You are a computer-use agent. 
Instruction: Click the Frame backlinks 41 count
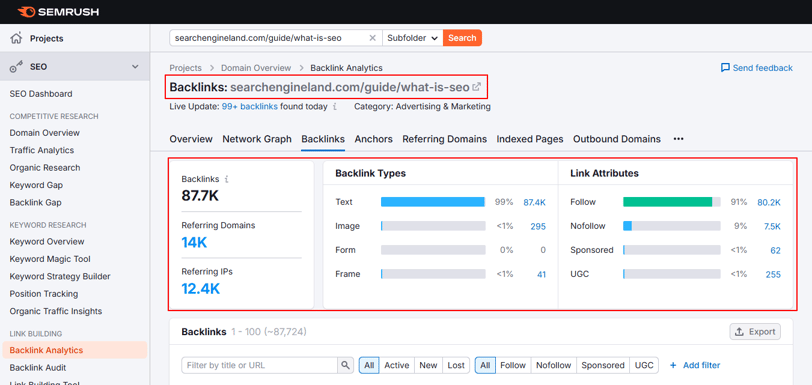pos(541,274)
